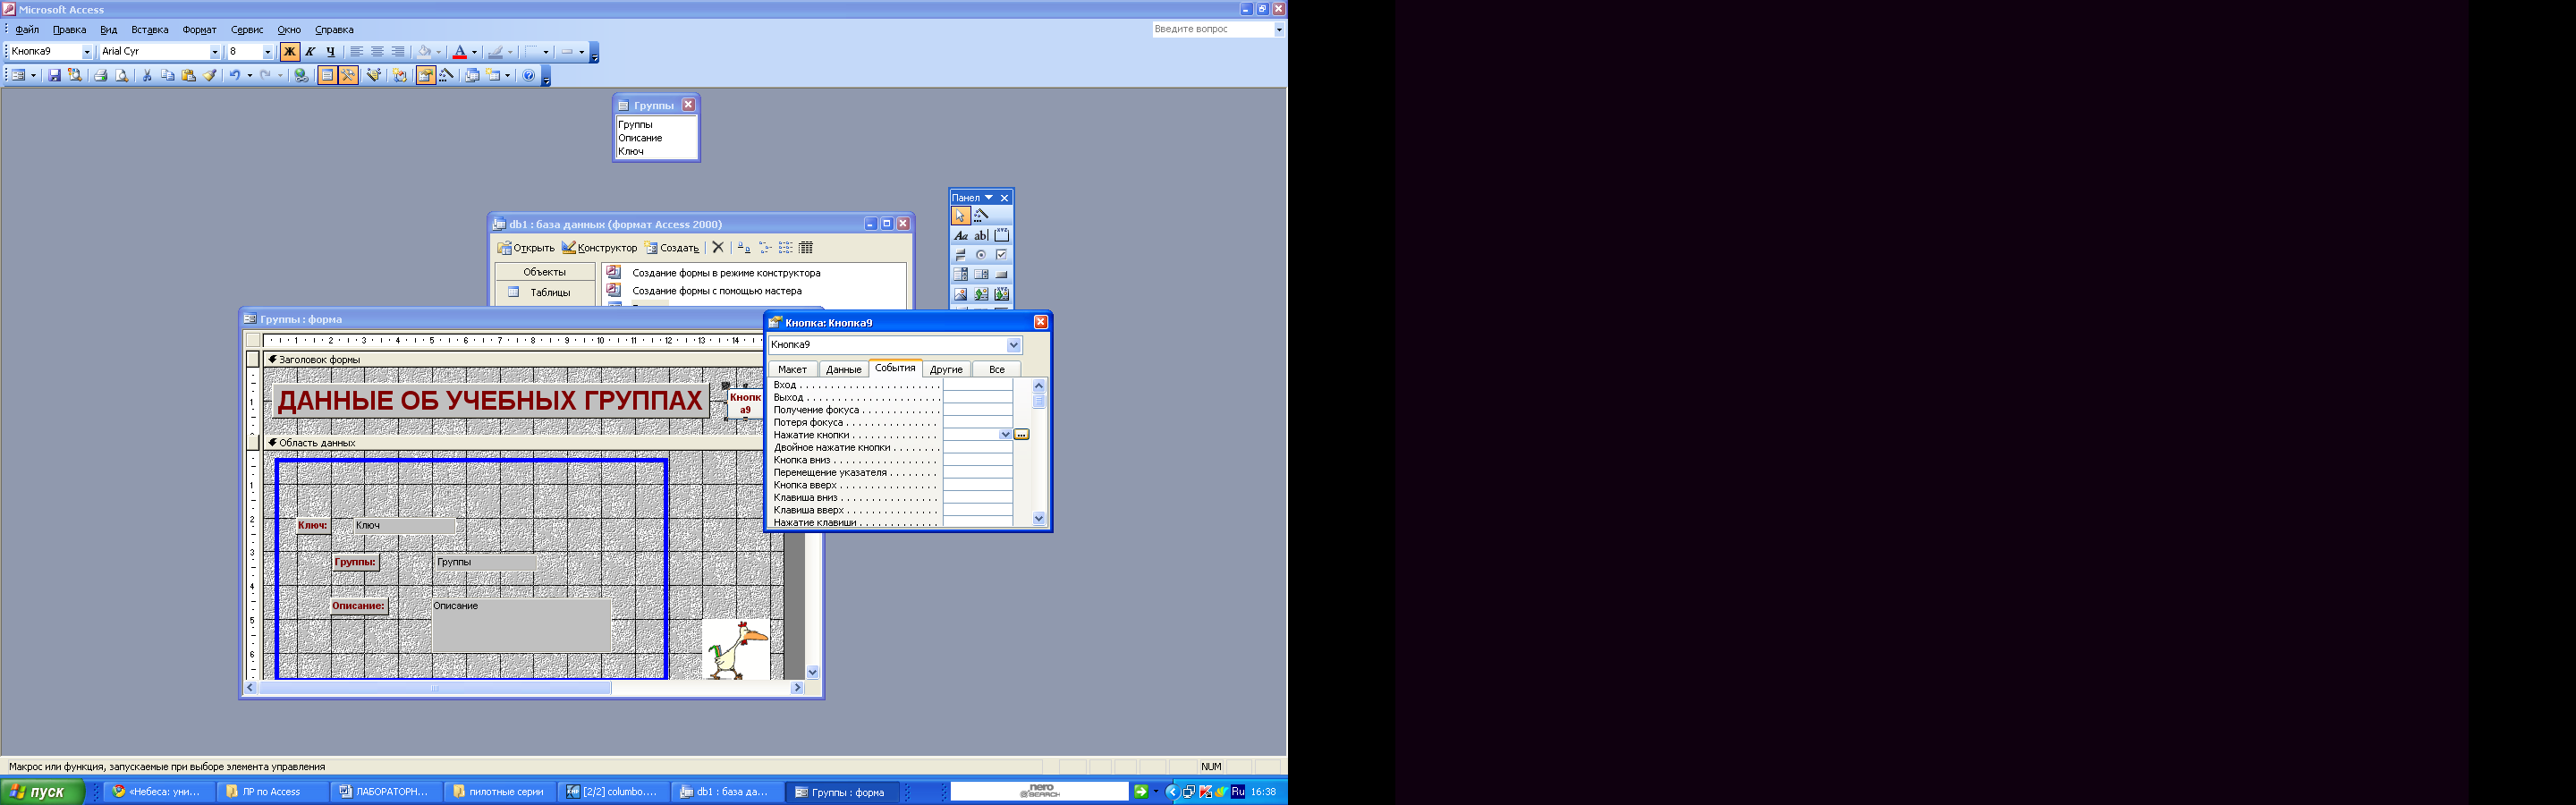Open the special effect dropdown arrow
2576x805 pixels.
582,52
